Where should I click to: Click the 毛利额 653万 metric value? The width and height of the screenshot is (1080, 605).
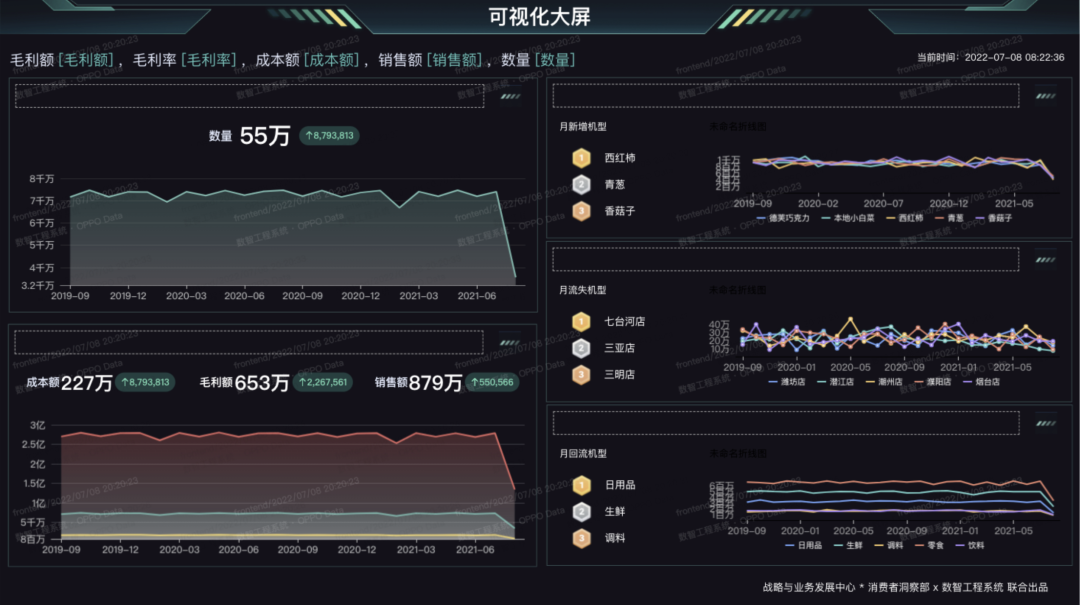tap(262, 382)
